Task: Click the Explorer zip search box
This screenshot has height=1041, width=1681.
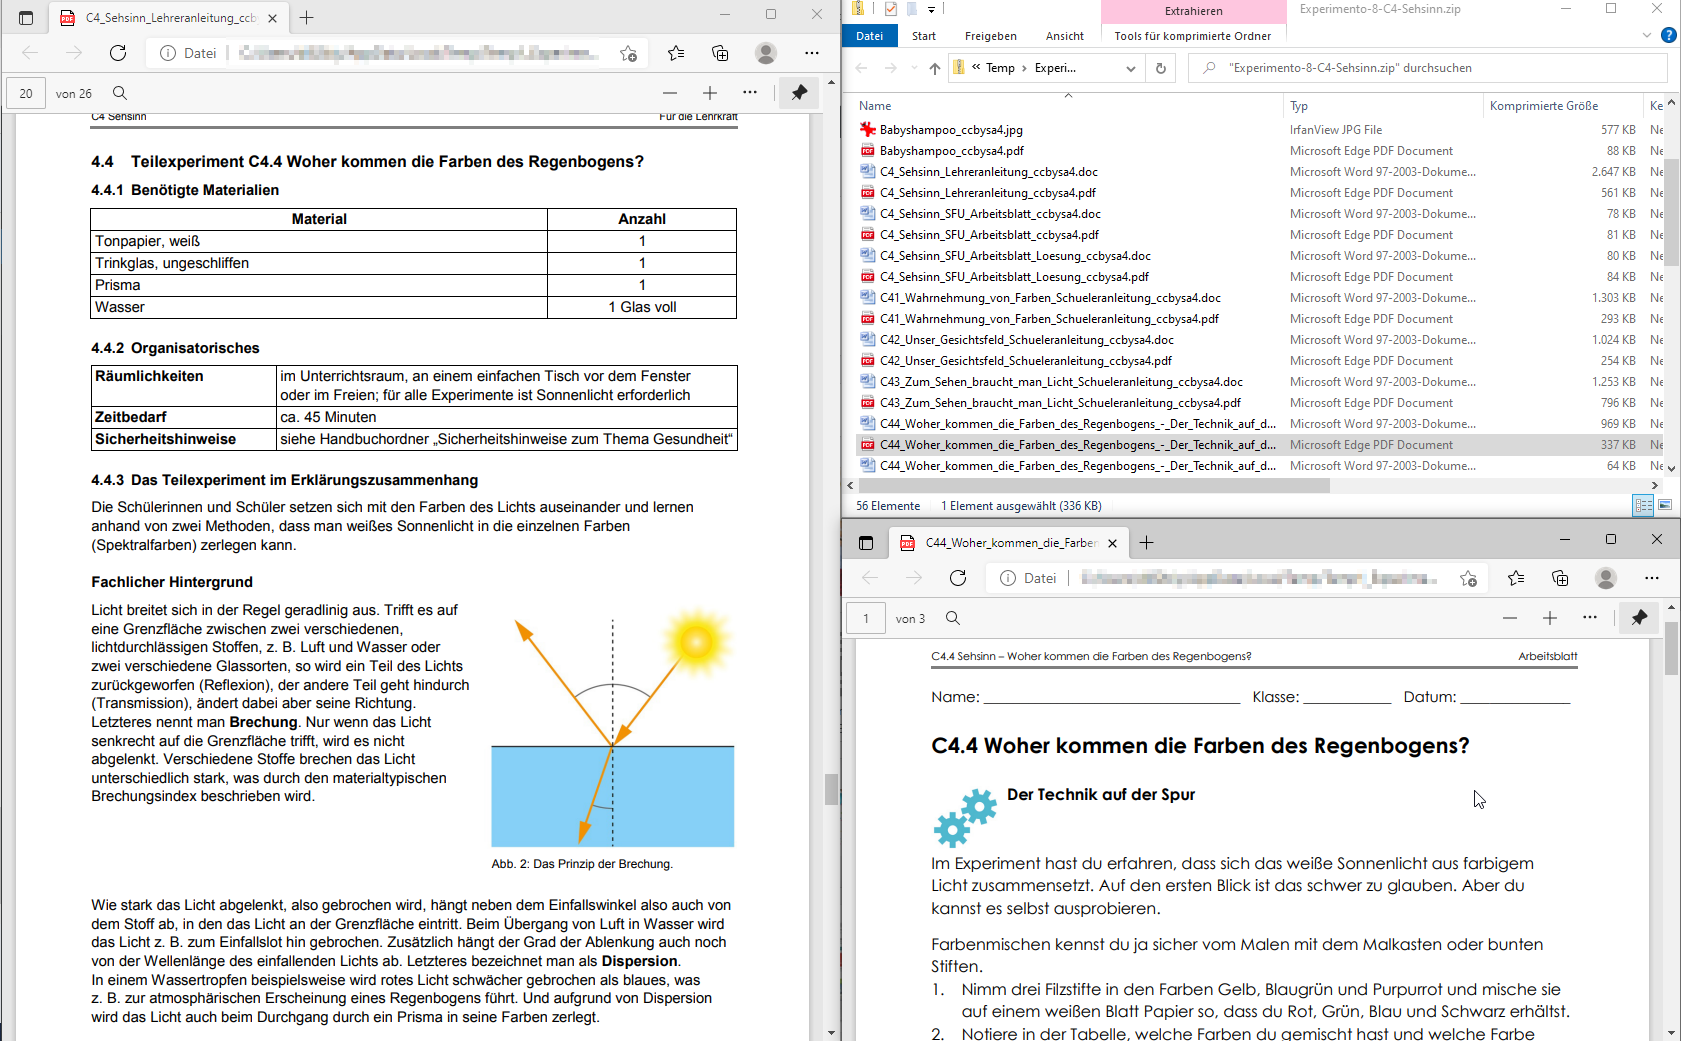Action: [1428, 68]
